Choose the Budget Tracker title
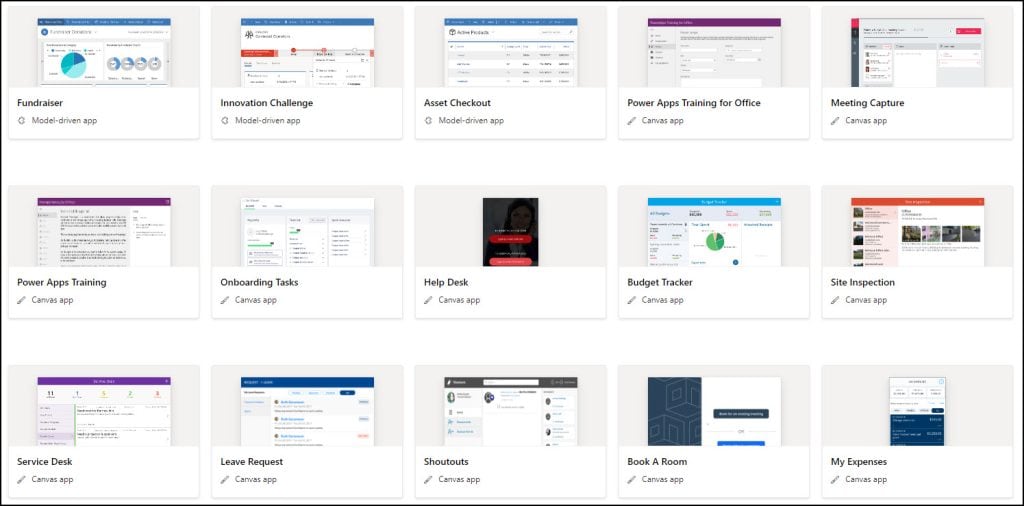 click(660, 283)
